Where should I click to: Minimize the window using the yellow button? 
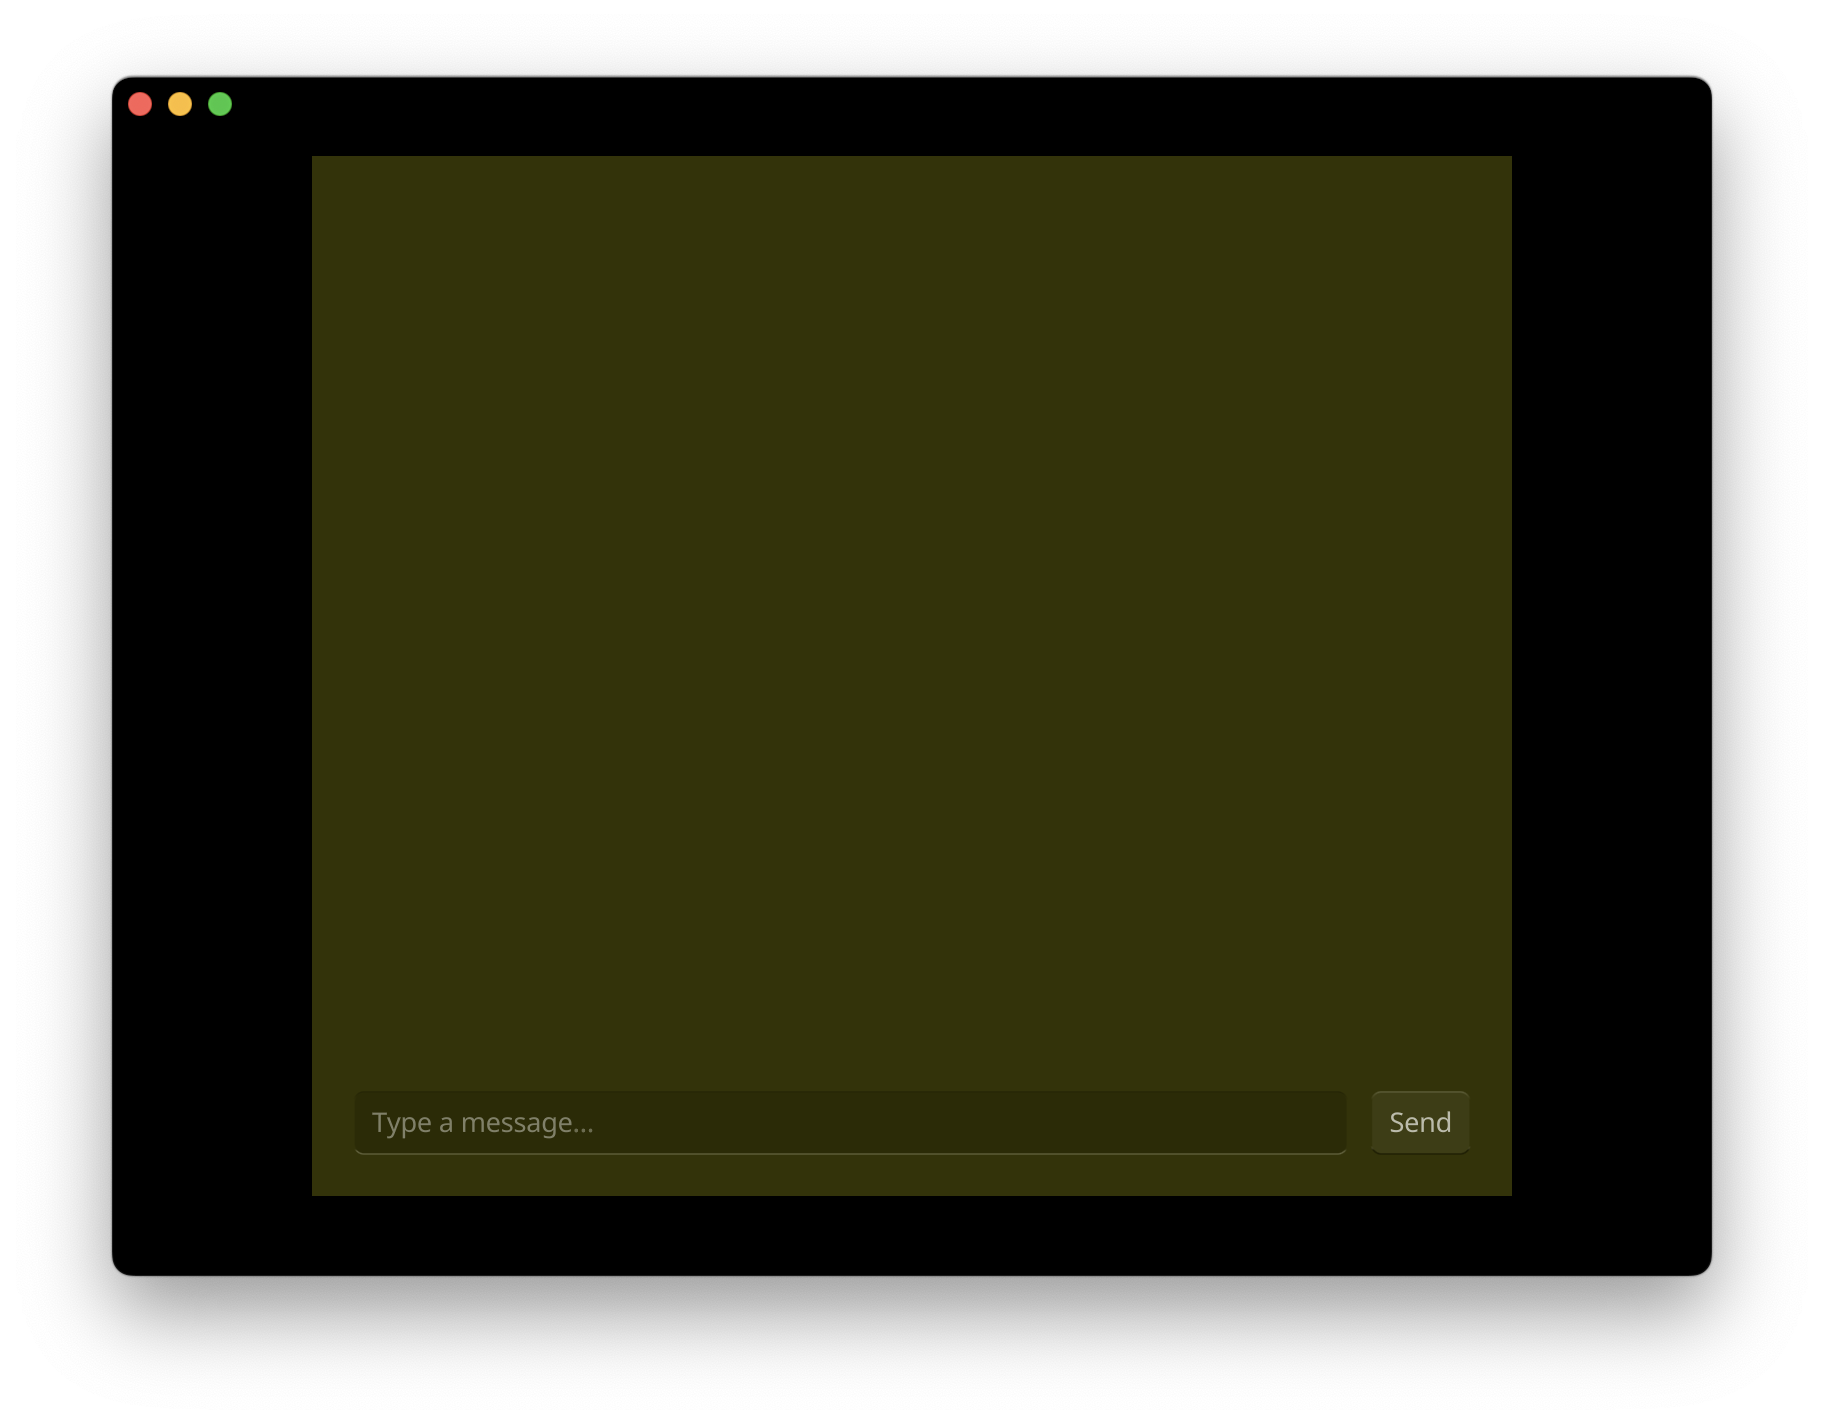[x=180, y=104]
